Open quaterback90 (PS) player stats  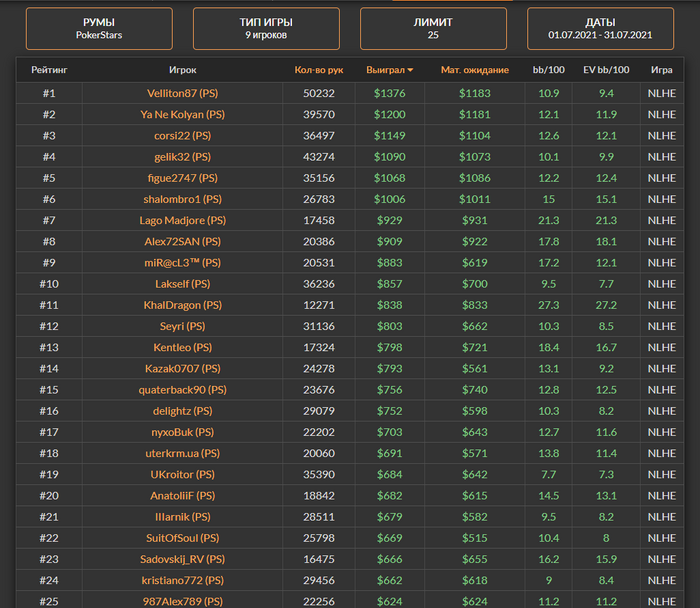click(183, 389)
